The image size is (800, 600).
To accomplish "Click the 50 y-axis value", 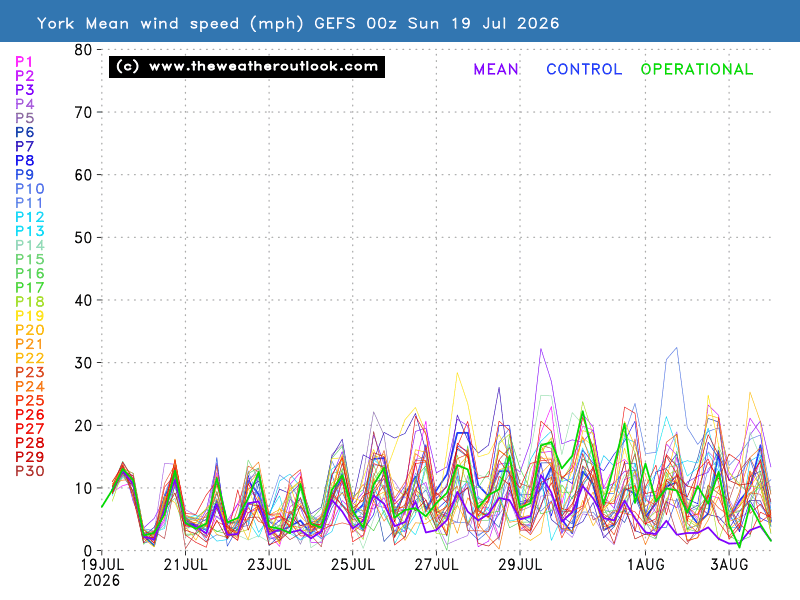I will click(x=83, y=238).
